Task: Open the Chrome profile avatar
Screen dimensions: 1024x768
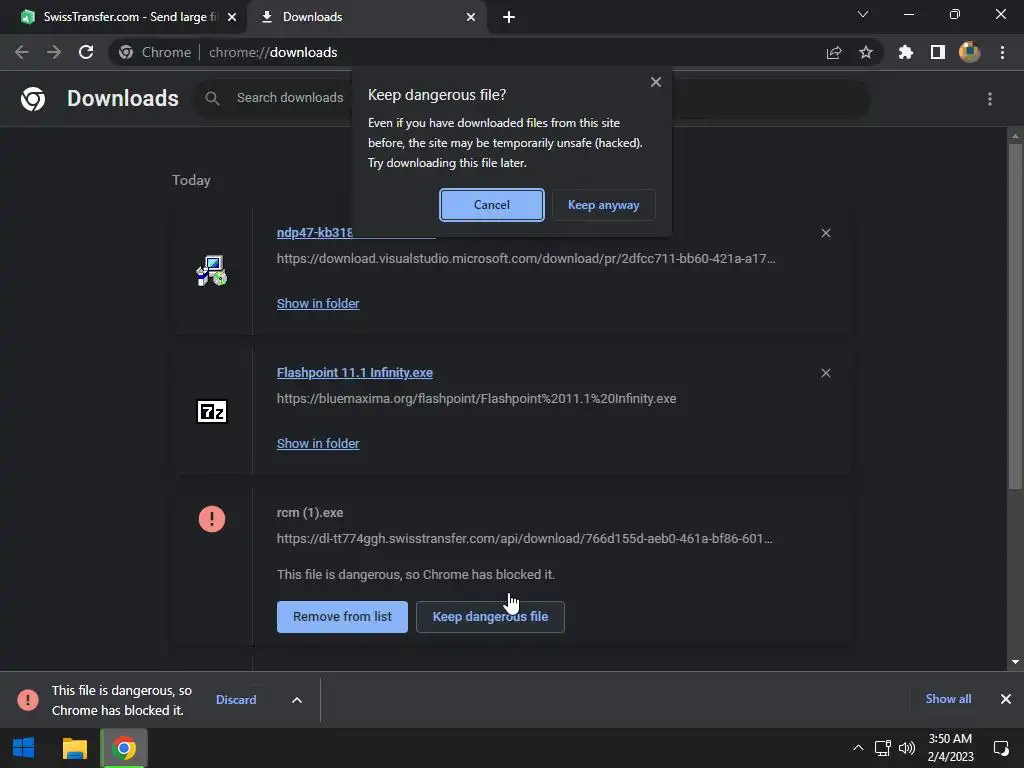Action: click(970, 52)
